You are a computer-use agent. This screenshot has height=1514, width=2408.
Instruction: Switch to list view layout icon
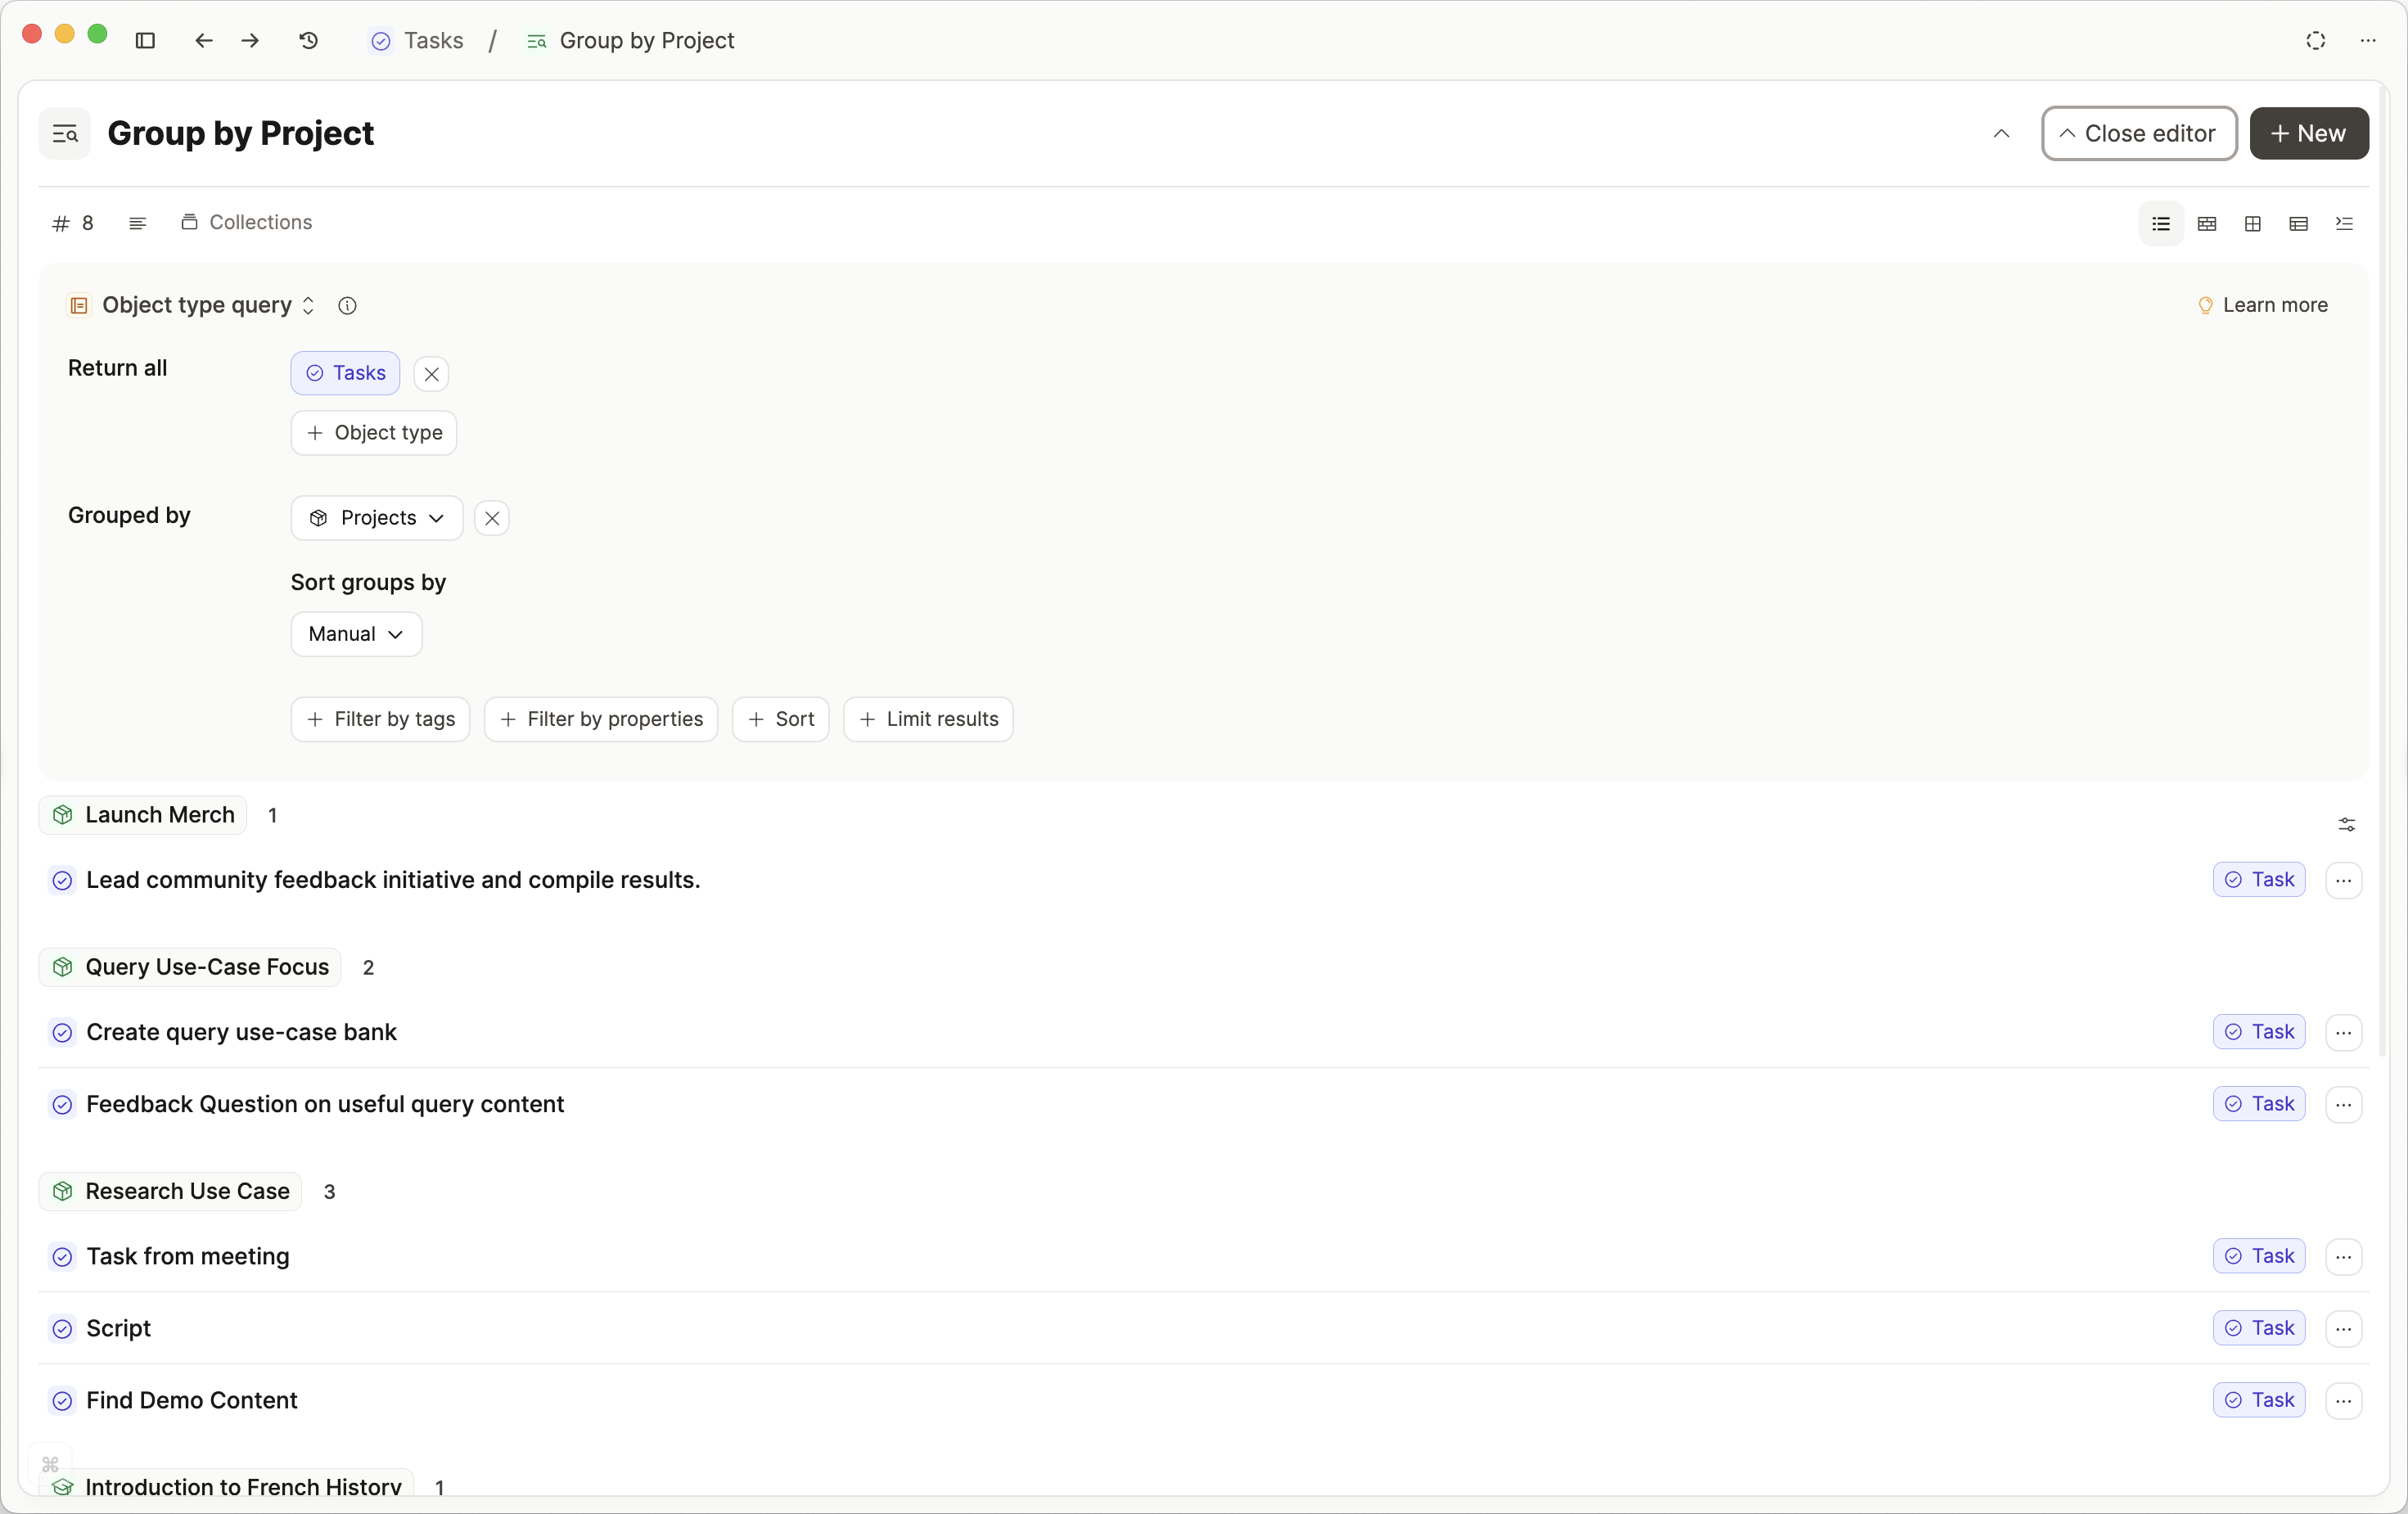pos(2160,223)
